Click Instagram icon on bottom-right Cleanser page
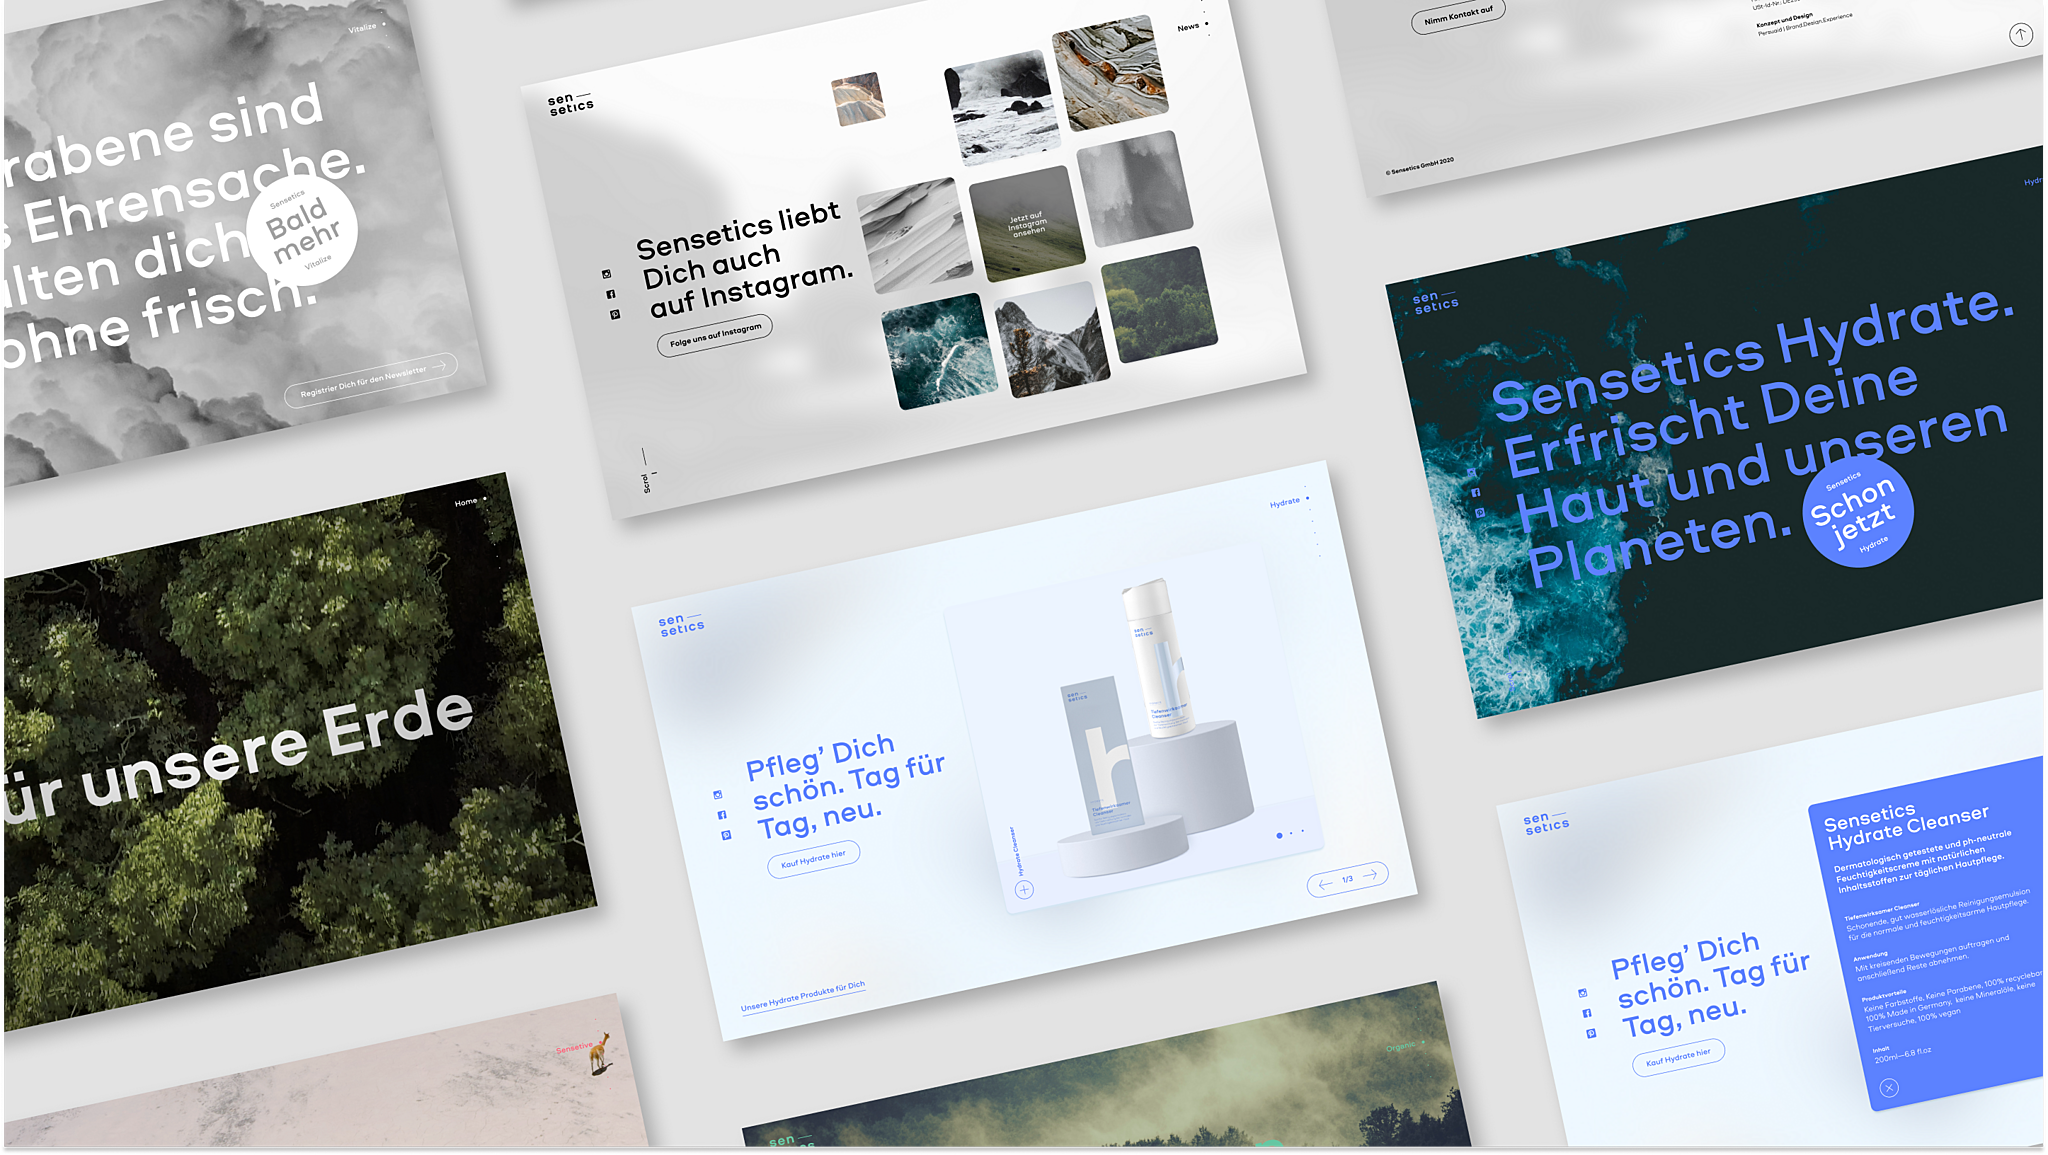Image resolution: width=2048 pixels, height=1155 pixels. pos(1582,993)
